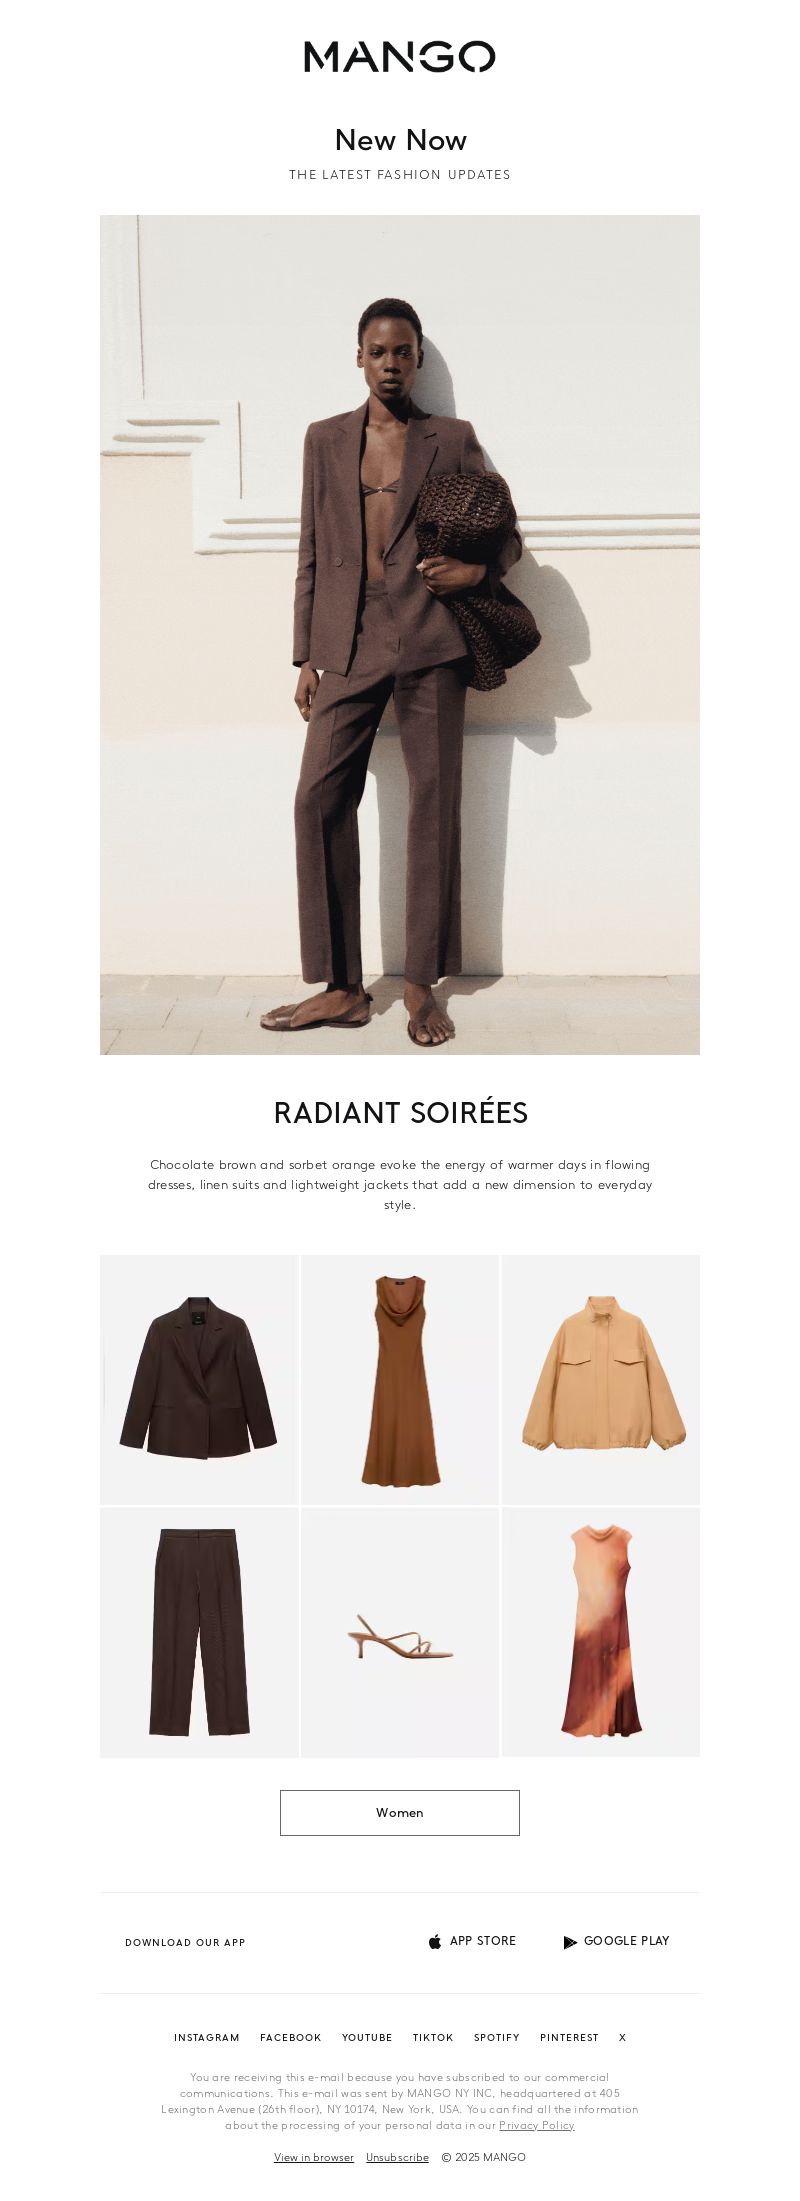
Task: Click the Apple App Store icon
Action: 435,1941
